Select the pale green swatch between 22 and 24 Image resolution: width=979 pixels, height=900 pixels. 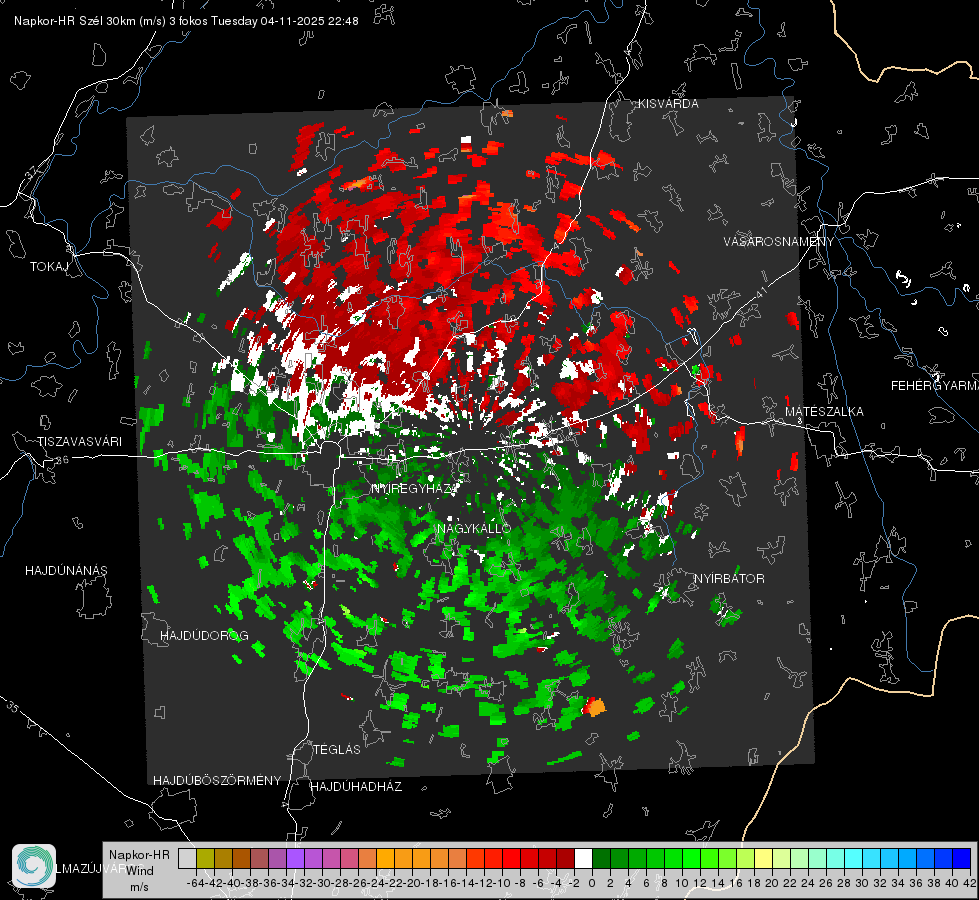799,858
